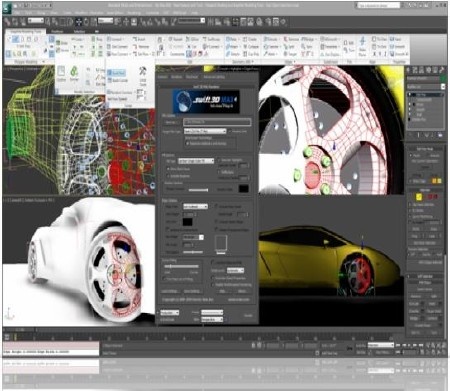The width and height of the screenshot is (450, 391).
Task: Click the Curve Fitting slider track
Action: [181, 266]
